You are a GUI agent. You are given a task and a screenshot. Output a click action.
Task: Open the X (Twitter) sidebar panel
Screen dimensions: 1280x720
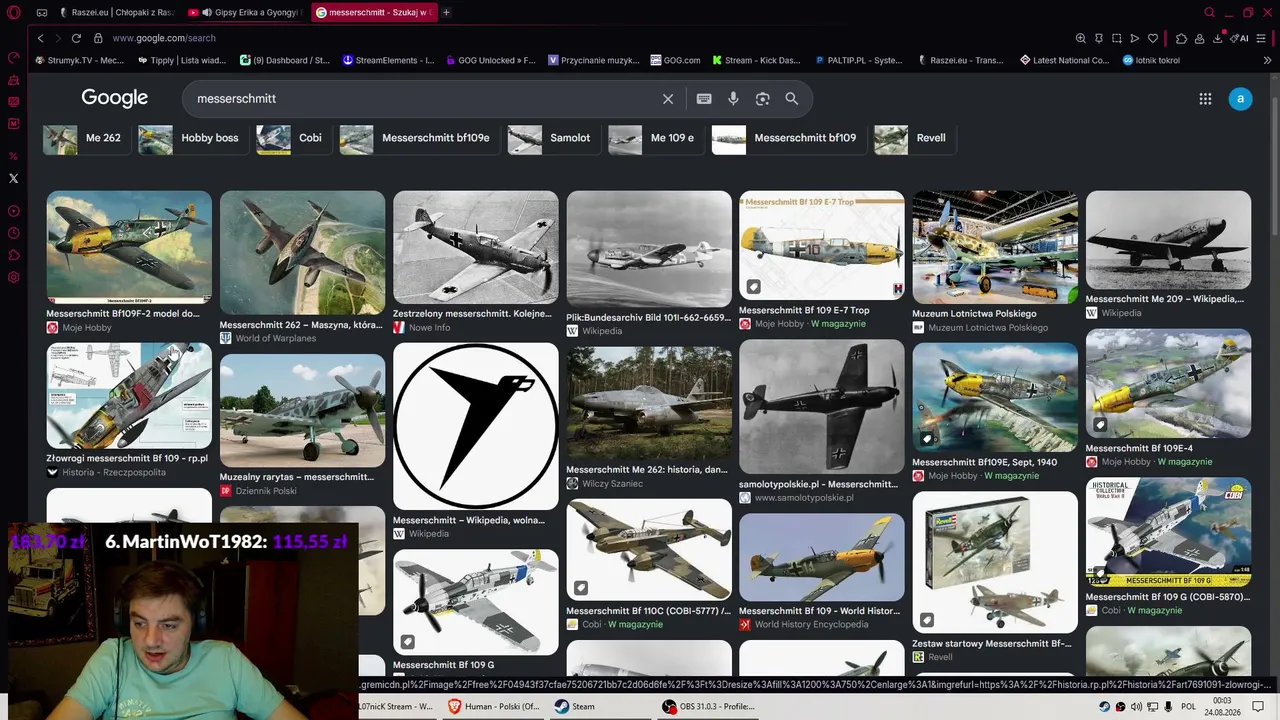[x=14, y=179]
